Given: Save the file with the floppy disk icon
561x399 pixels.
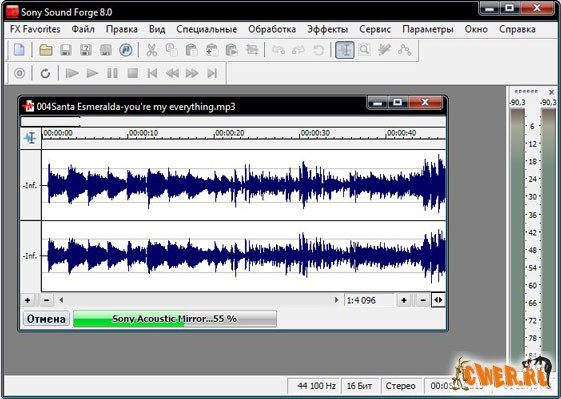Looking at the screenshot, I should tap(65, 50).
